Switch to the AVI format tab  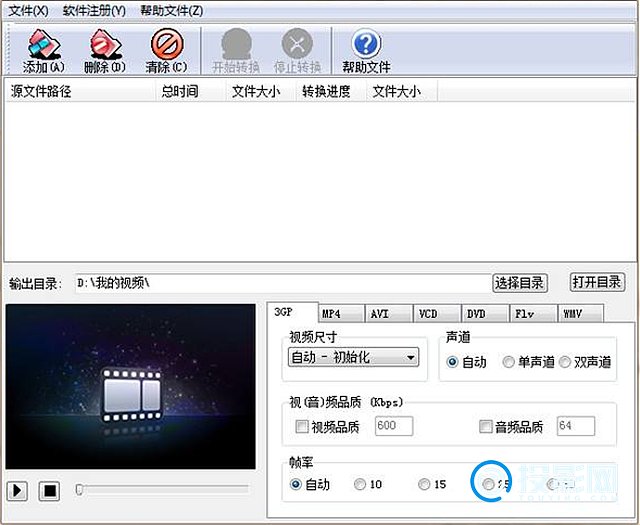coord(389,314)
